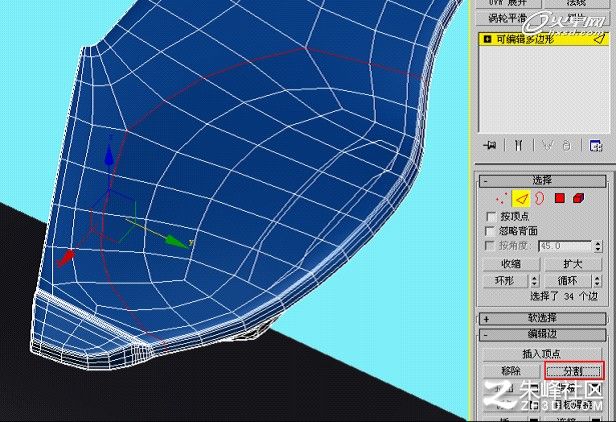616x422 pixels.
Task: Select Border sub-object level icon
Action: 541,198
